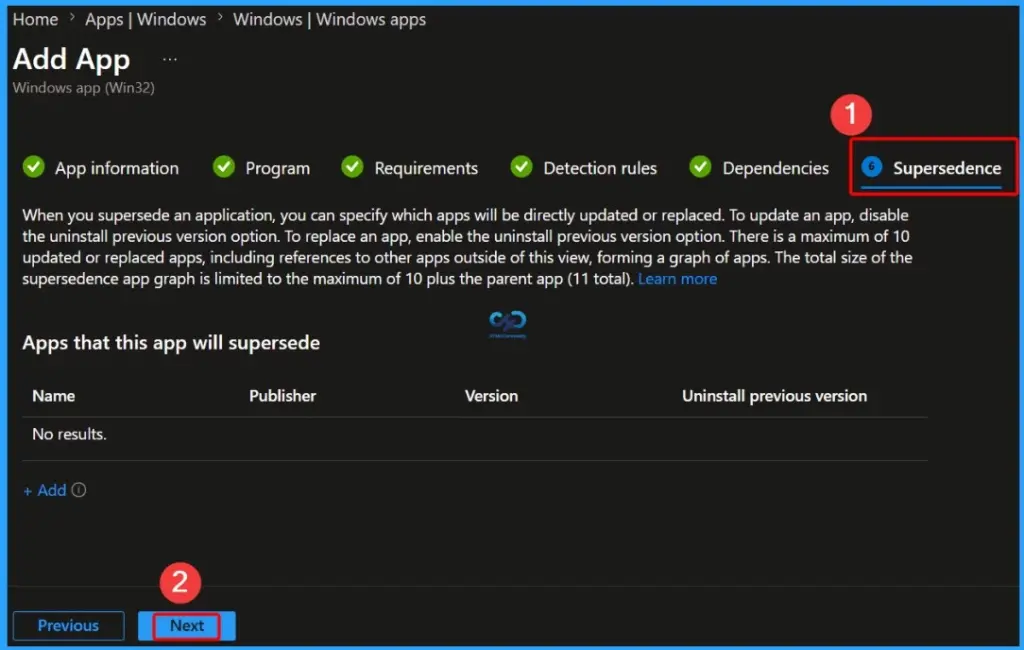Click the green checkmark beside Dependencies
1024x650 pixels.
(x=701, y=167)
